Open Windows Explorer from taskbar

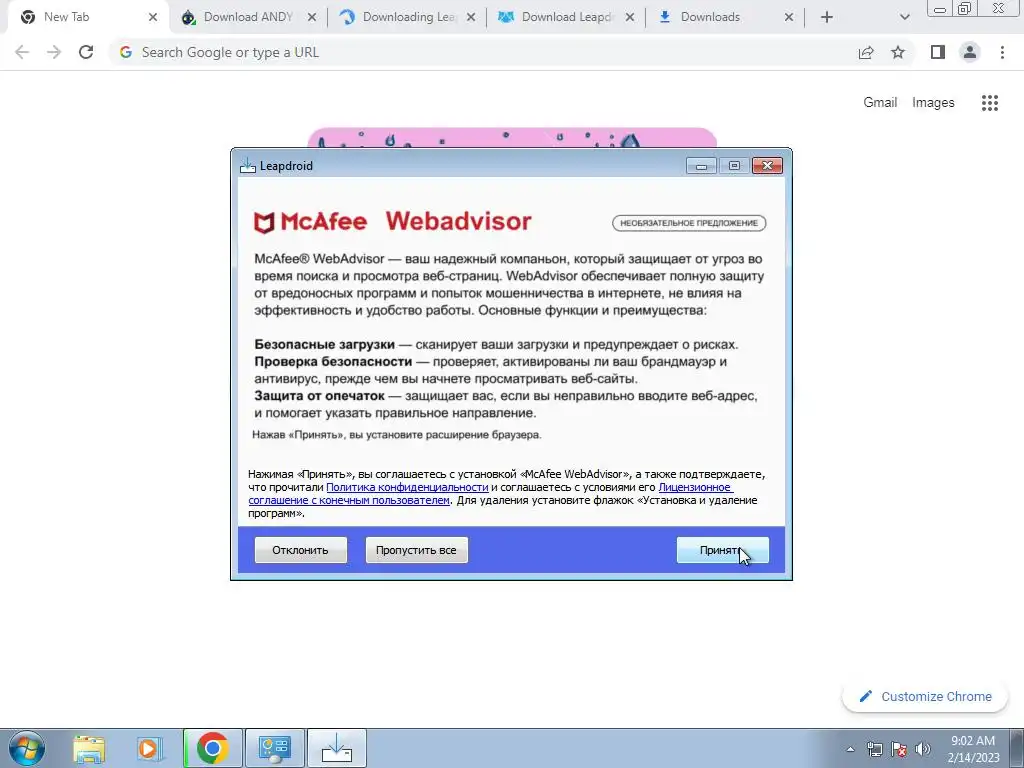pyautogui.click(x=89, y=748)
